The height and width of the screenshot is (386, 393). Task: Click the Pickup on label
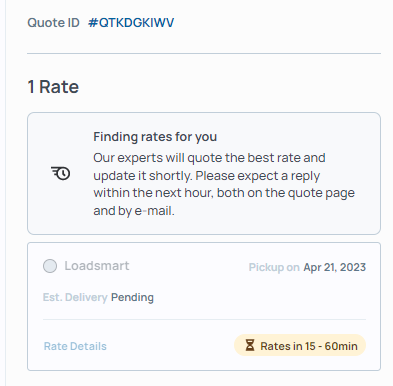coord(274,267)
